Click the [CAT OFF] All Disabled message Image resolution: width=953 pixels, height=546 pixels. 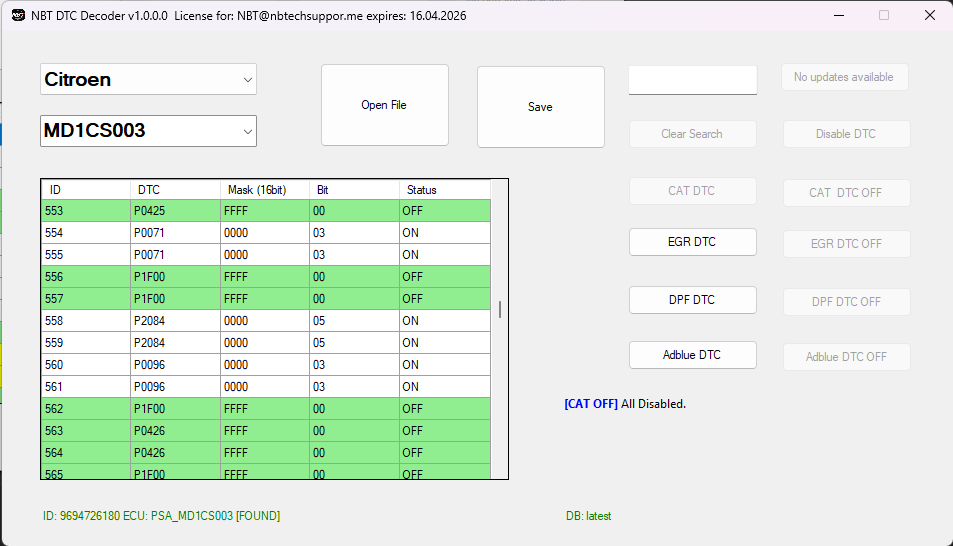625,404
